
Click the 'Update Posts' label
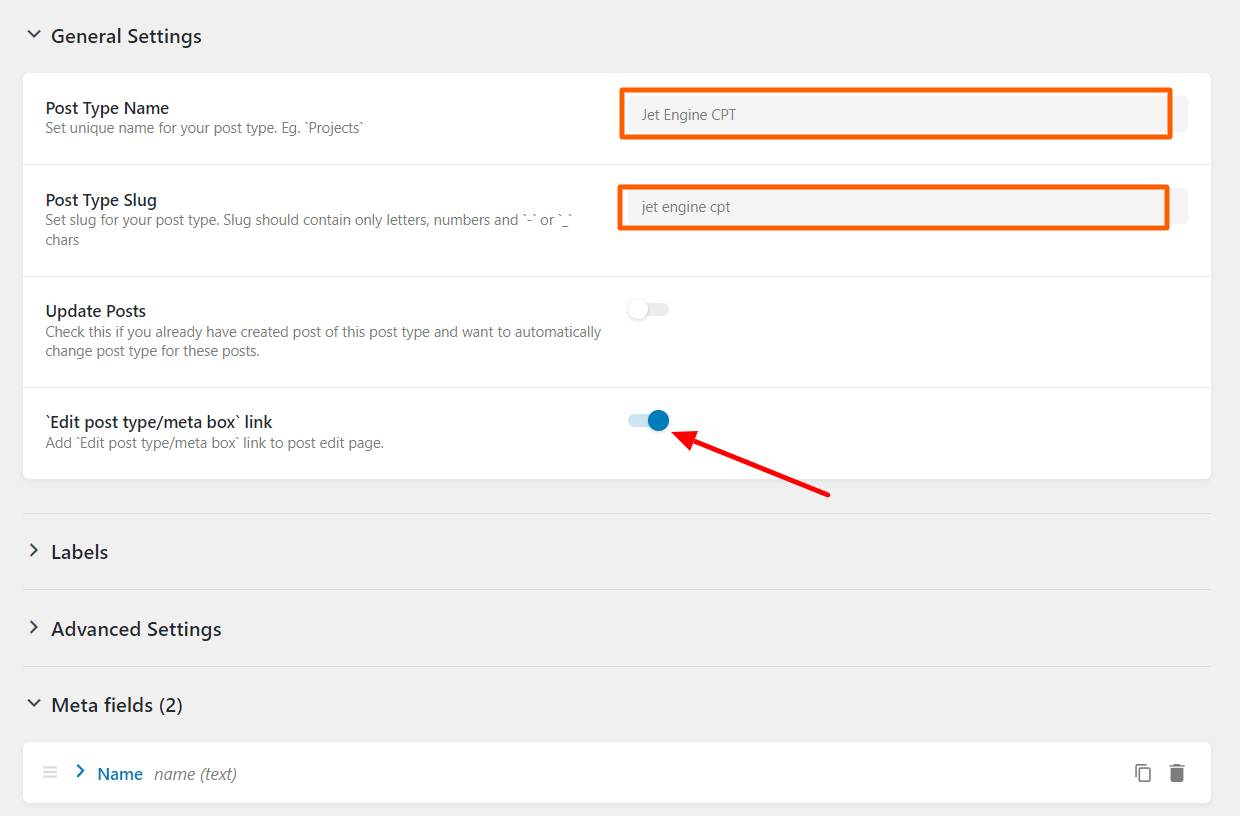96,311
